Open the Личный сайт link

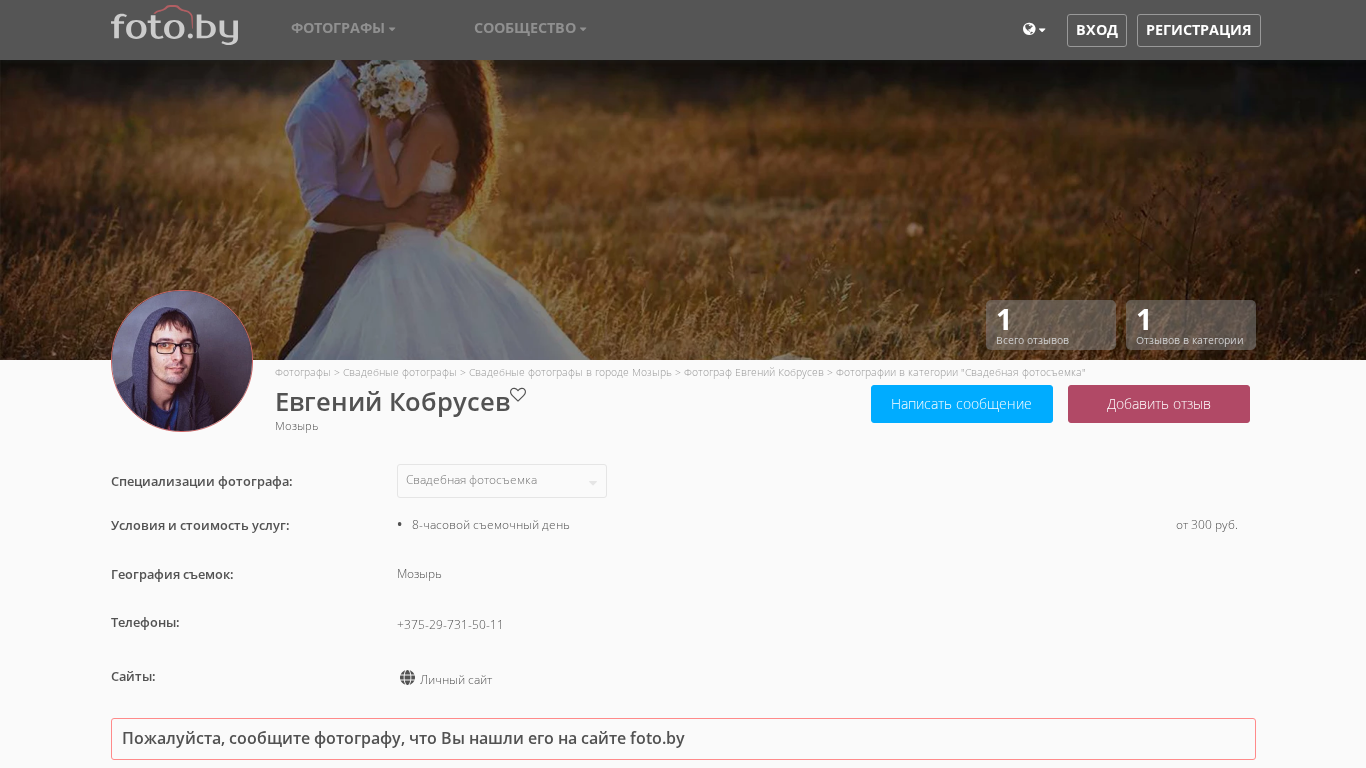click(x=456, y=680)
